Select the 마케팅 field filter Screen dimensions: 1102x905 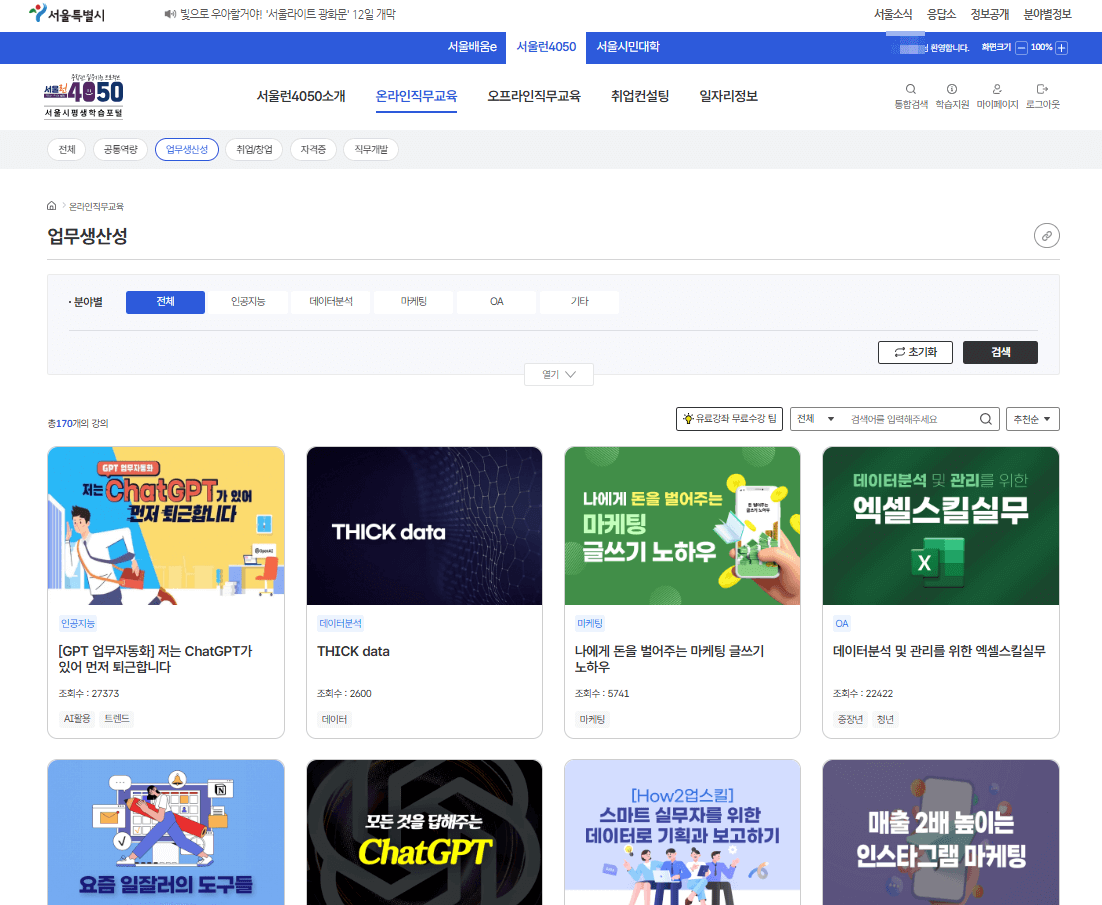pos(413,301)
